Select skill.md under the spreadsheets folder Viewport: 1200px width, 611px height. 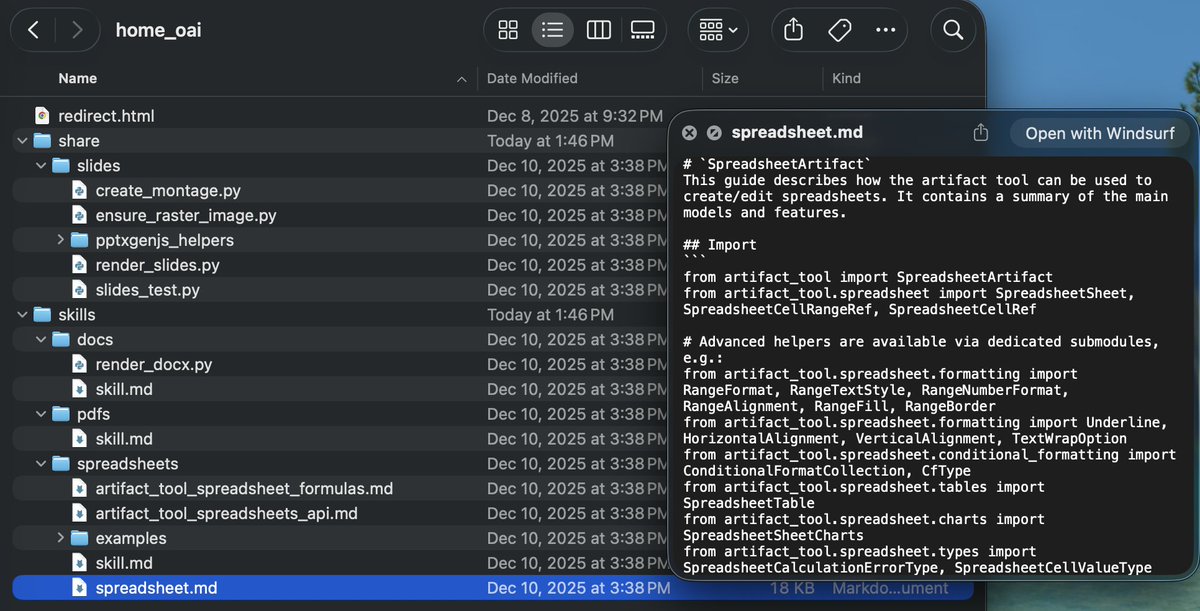[x=124, y=563]
